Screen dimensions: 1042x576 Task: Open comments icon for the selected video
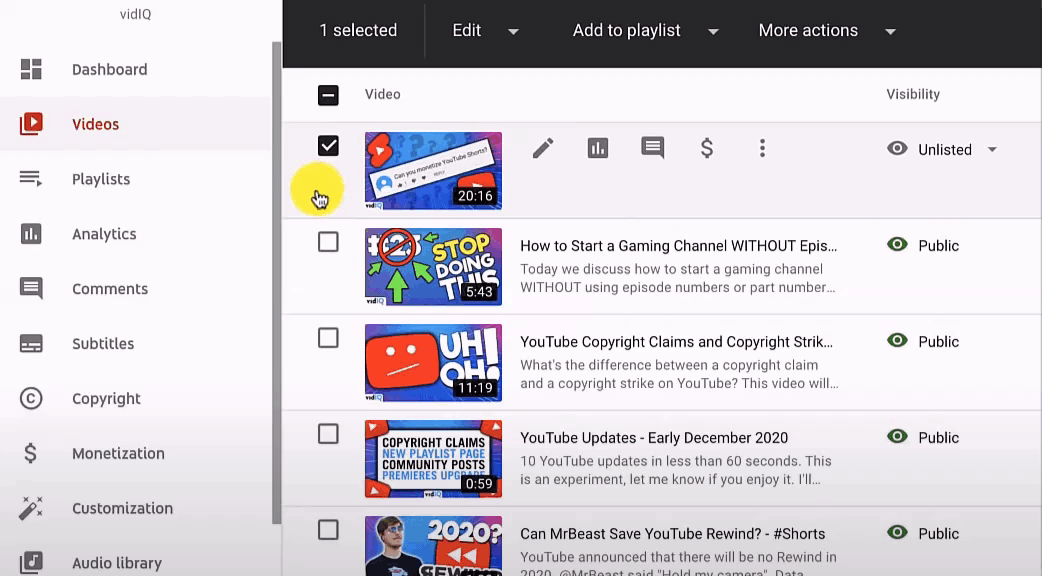[653, 148]
